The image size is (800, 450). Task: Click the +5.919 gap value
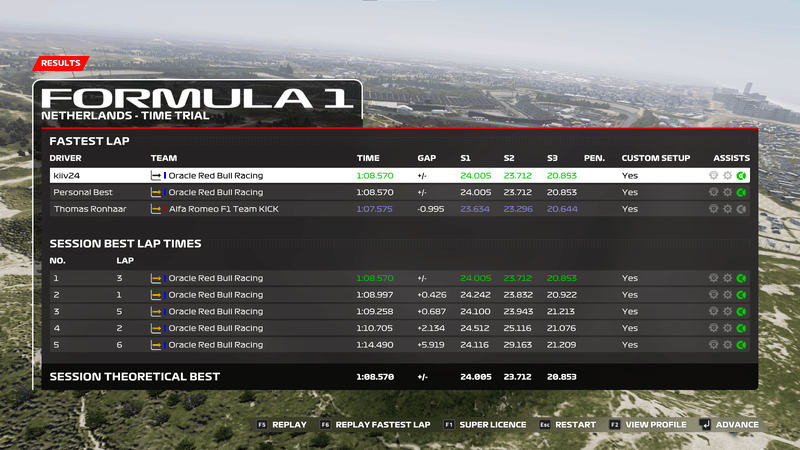pos(432,345)
